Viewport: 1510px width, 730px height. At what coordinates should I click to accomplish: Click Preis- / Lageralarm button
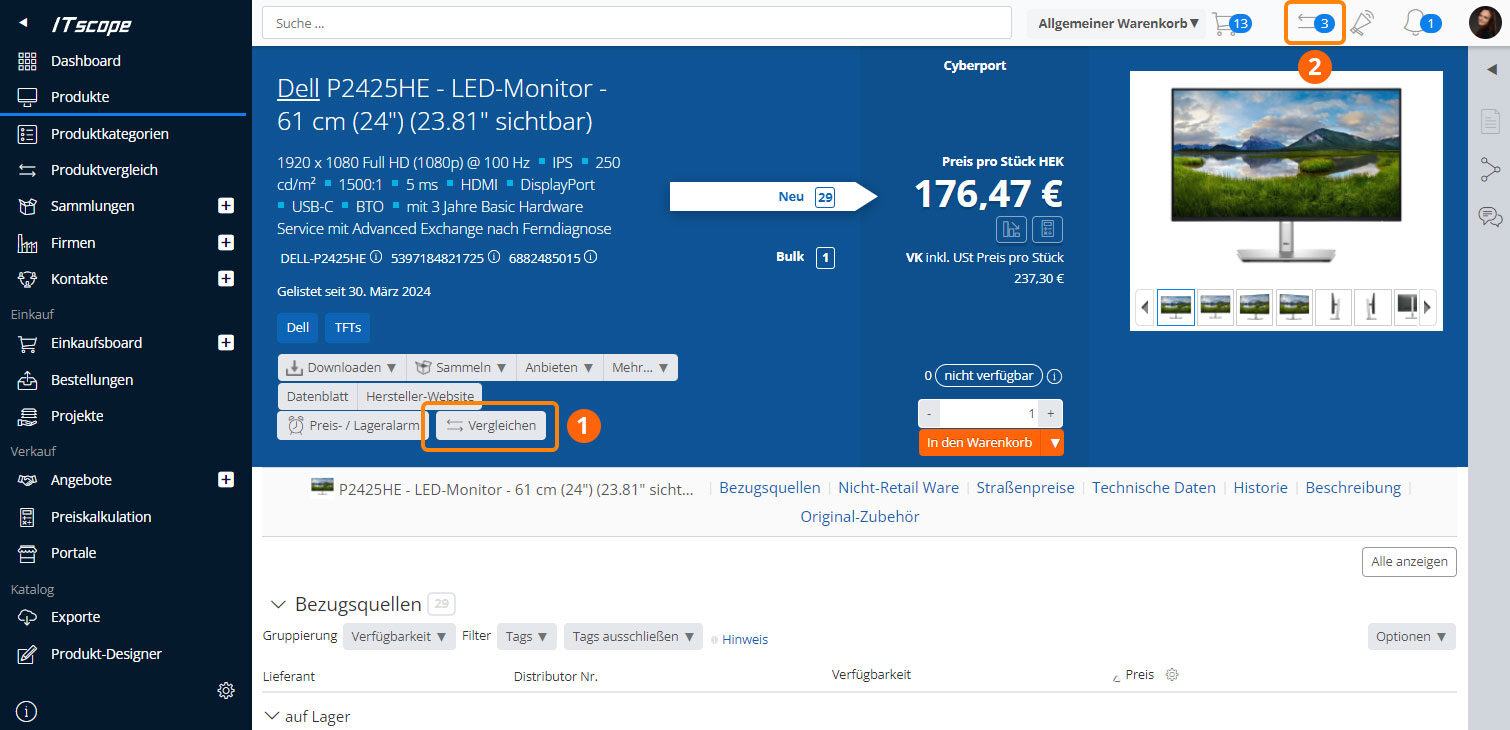[x=354, y=426]
